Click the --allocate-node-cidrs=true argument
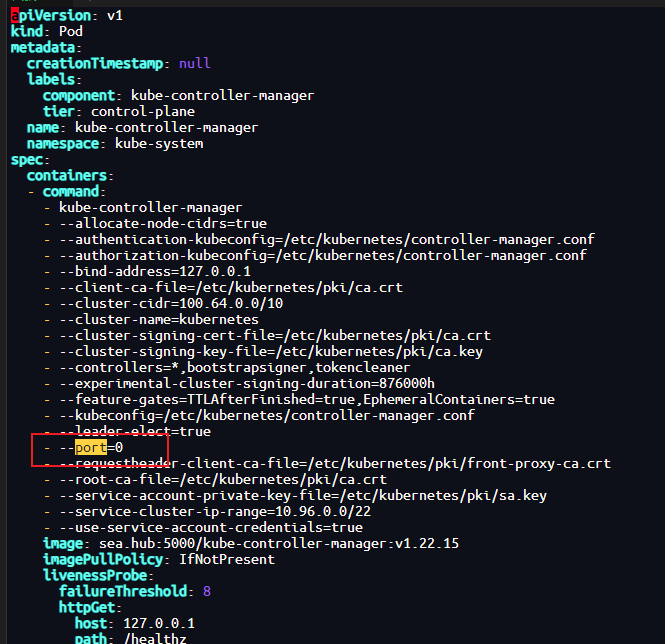This screenshot has width=665, height=644. coord(163,223)
